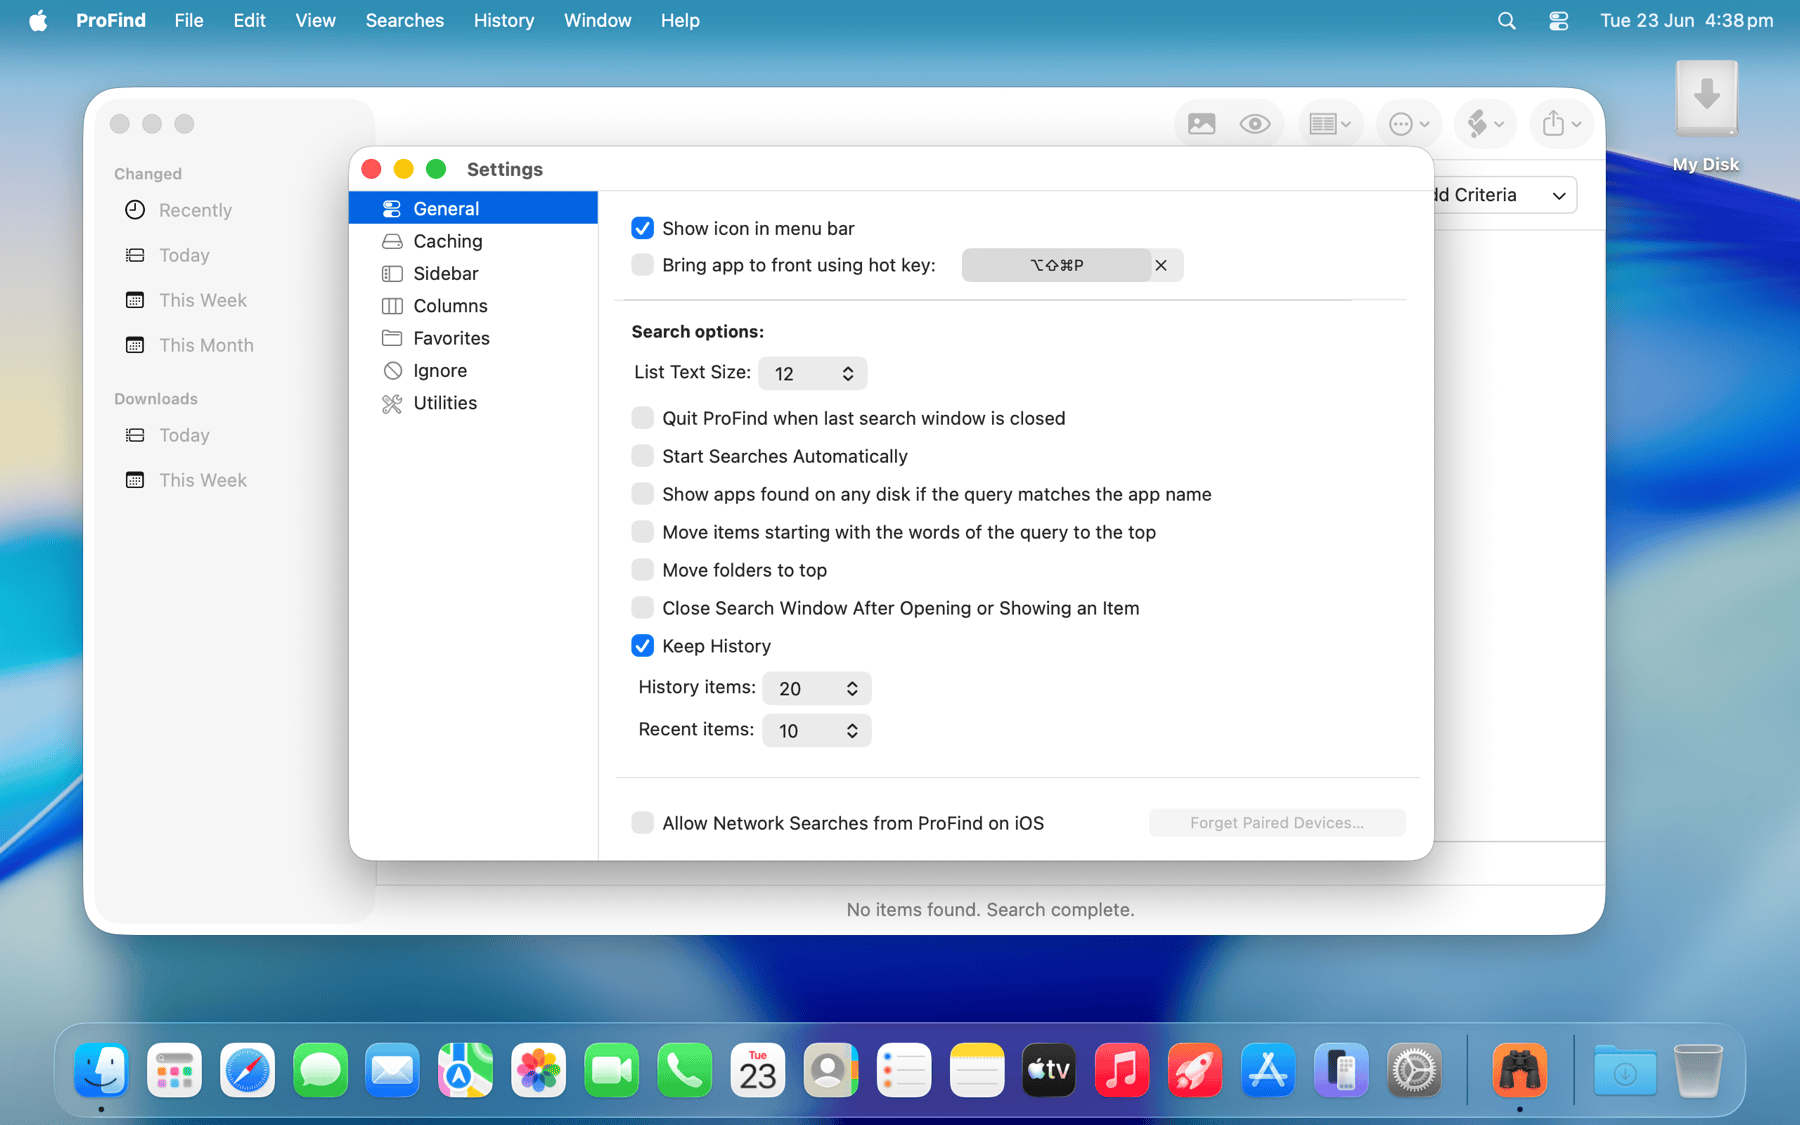Screen dimensions: 1800x1125
Task: Open the Favorites settings pane
Action: [x=473, y=338]
